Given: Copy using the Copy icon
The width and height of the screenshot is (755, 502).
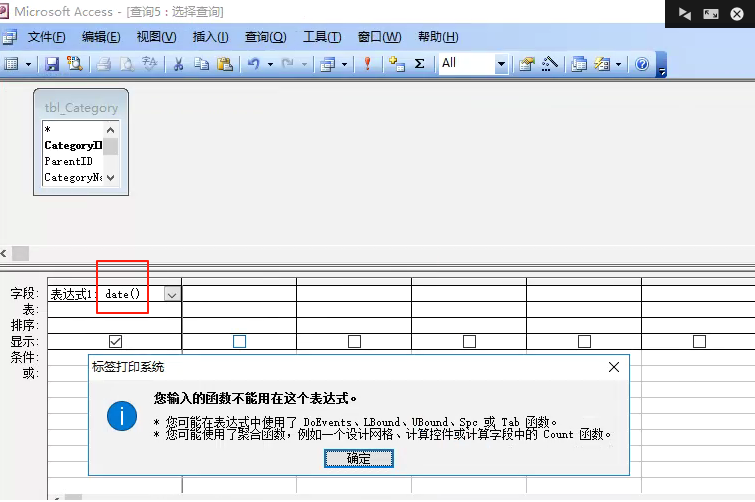Looking at the screenshot, I should coord(202,64).
